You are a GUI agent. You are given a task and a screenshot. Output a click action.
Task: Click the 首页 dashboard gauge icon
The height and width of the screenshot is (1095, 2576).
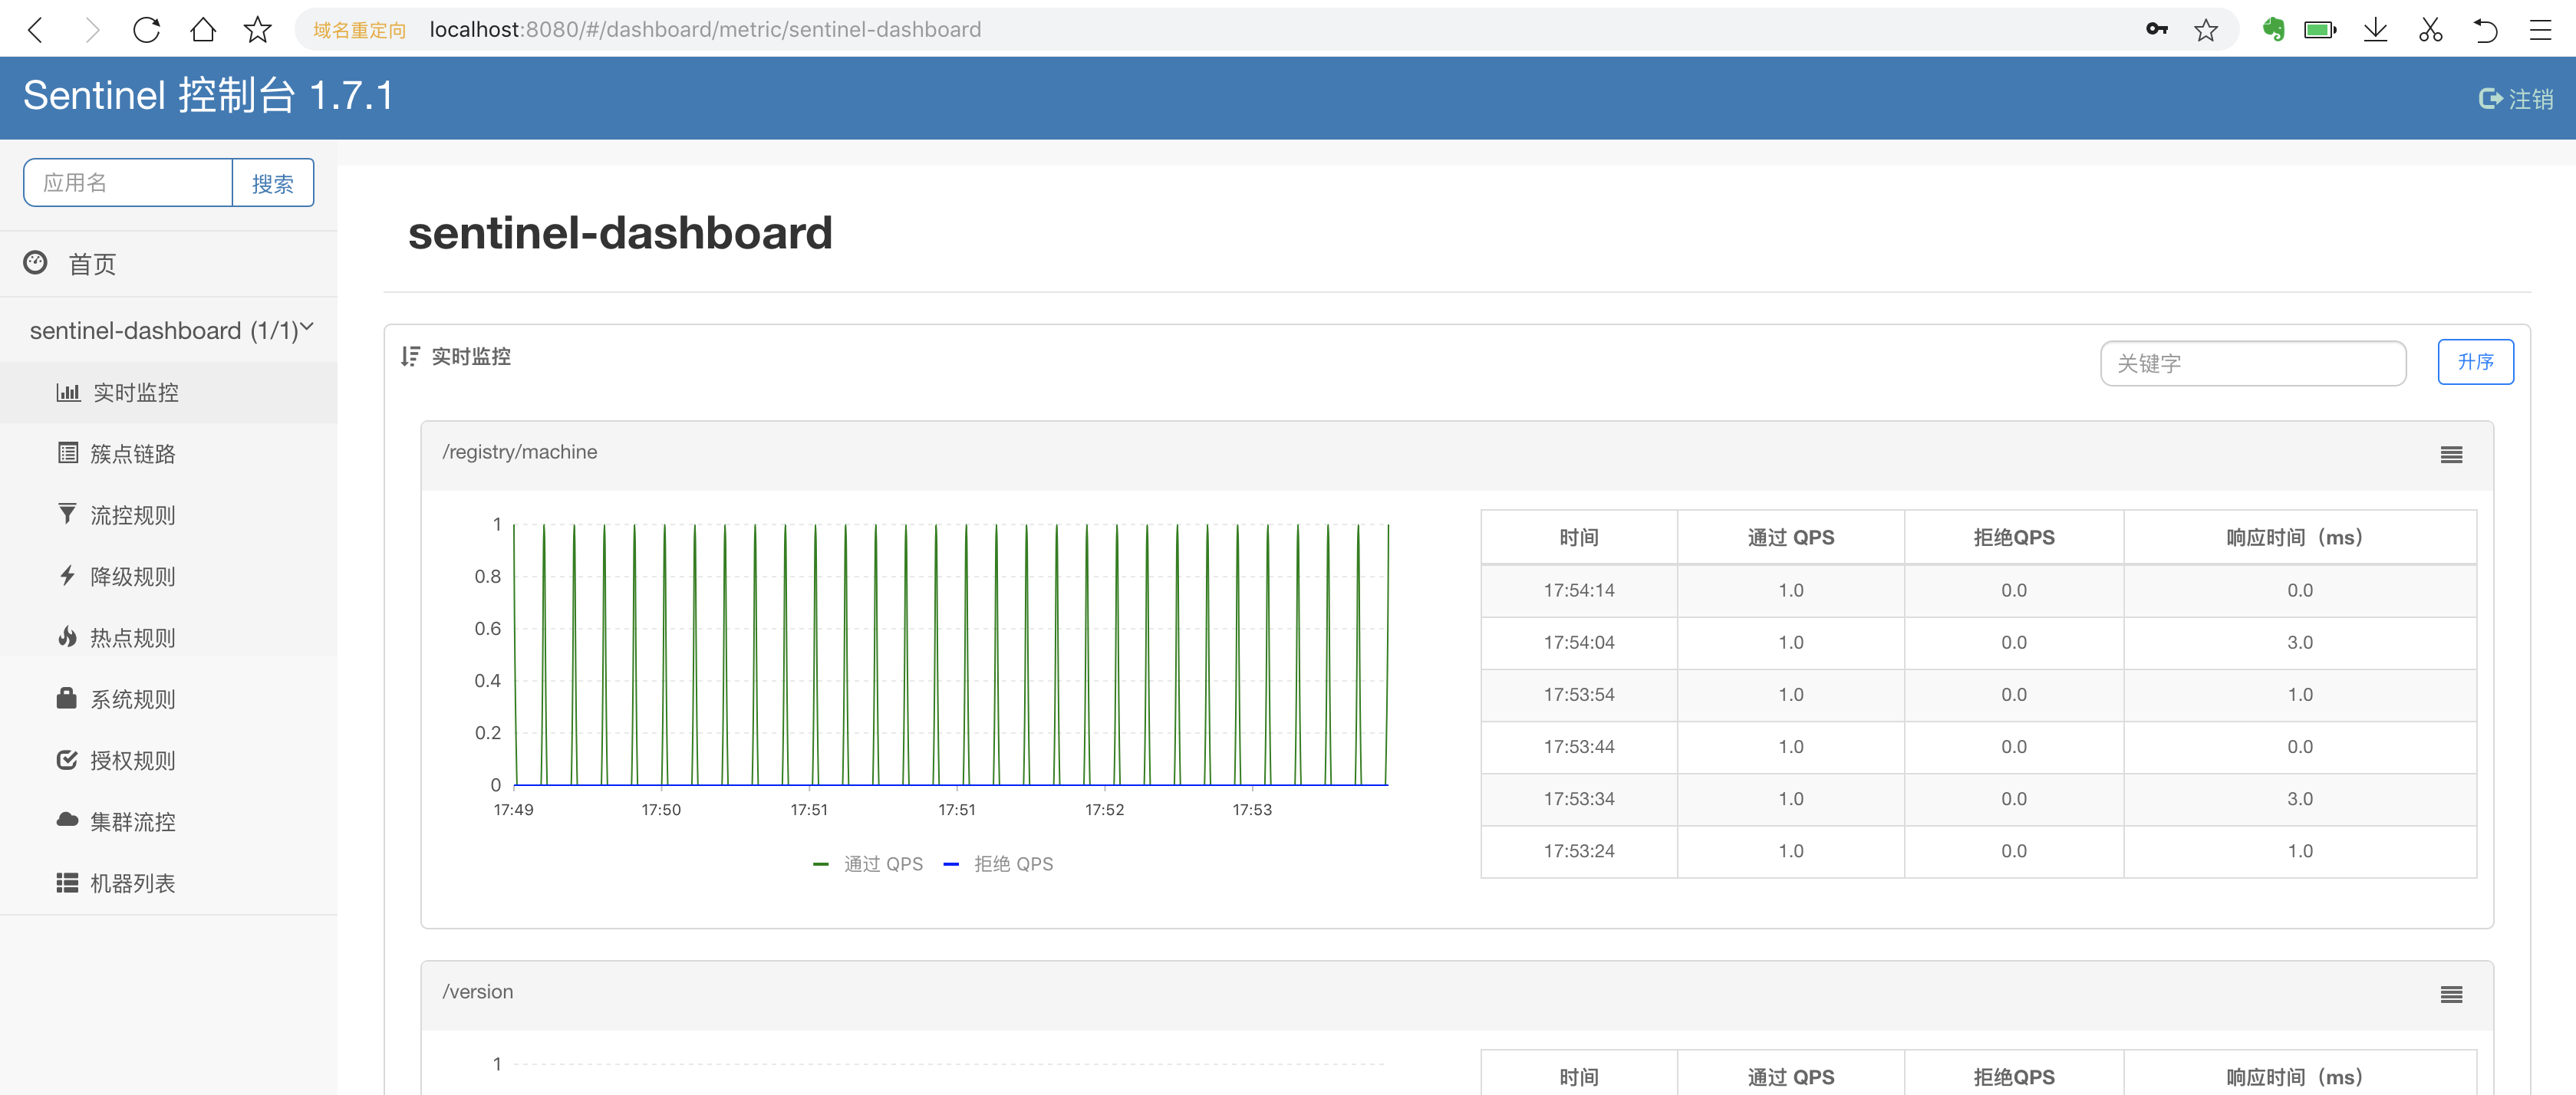coord(35,263)
